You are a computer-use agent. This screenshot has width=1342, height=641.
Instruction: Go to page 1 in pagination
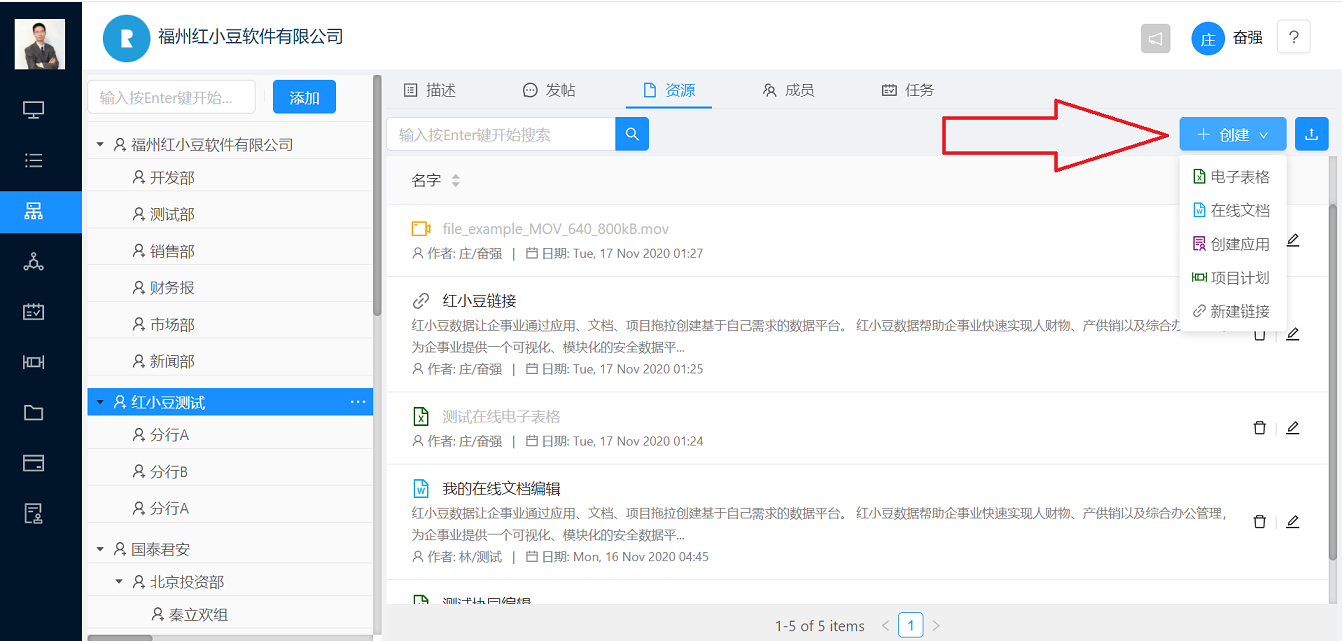(x=910, y=626)
